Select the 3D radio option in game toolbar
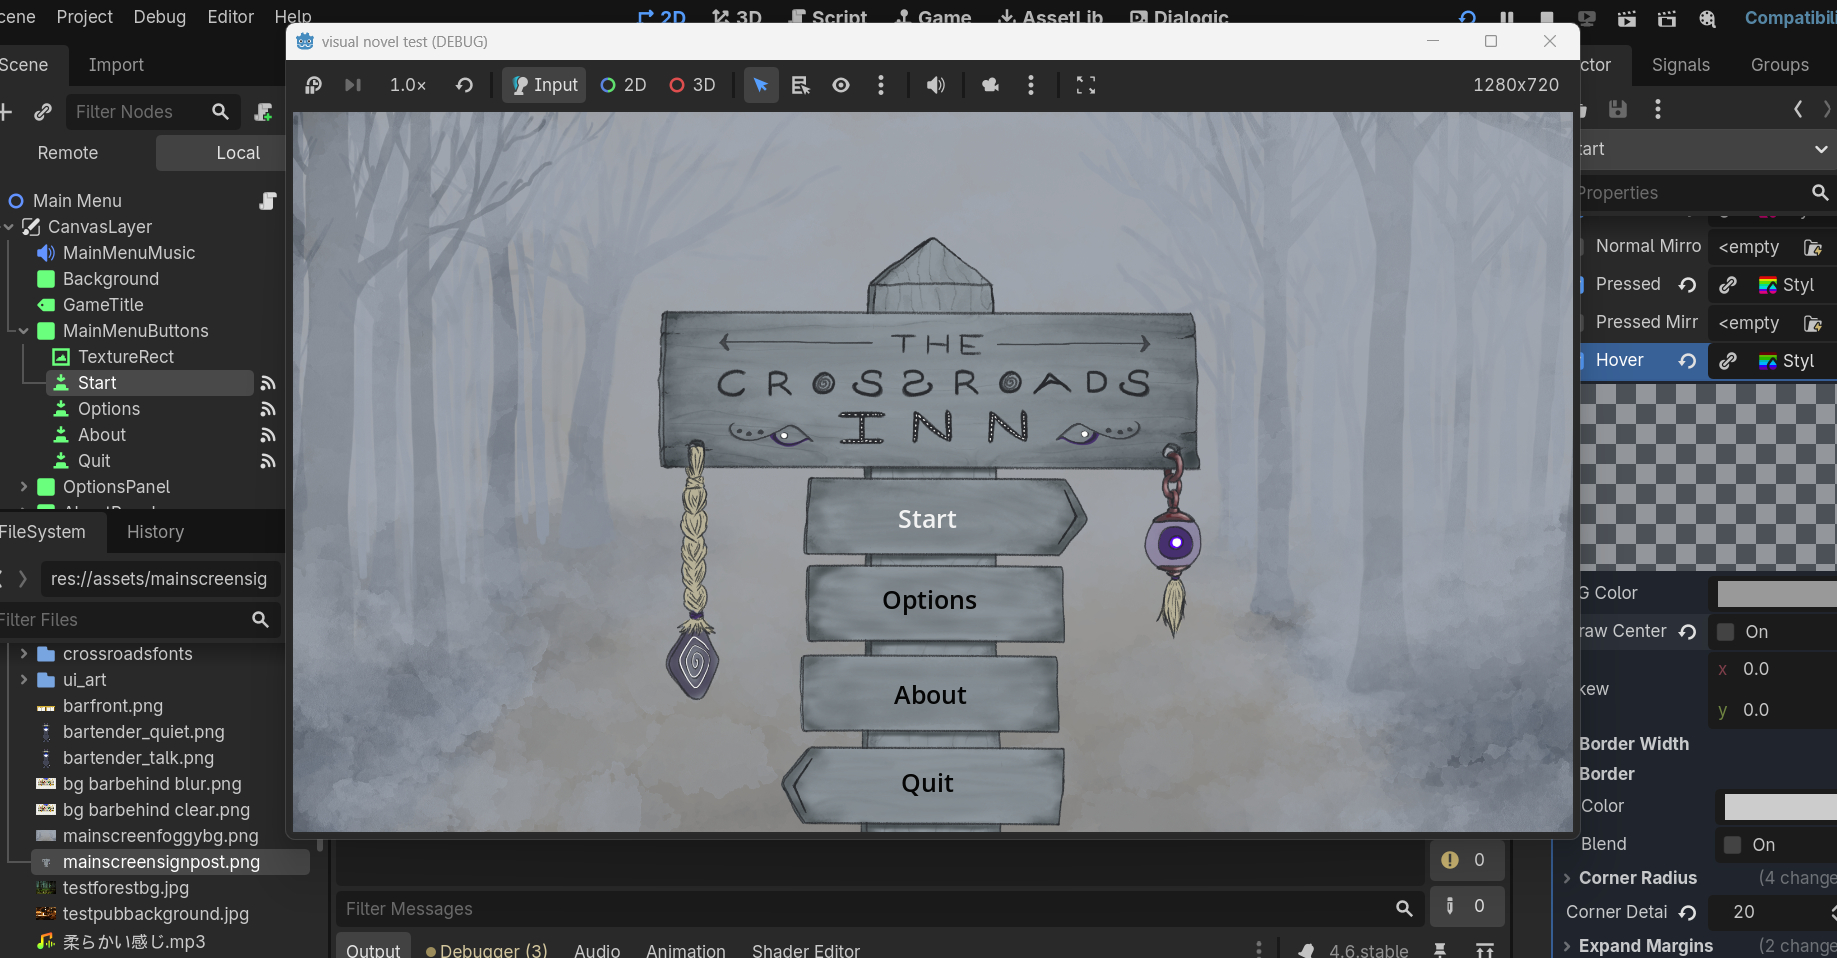 pos(692,85)
